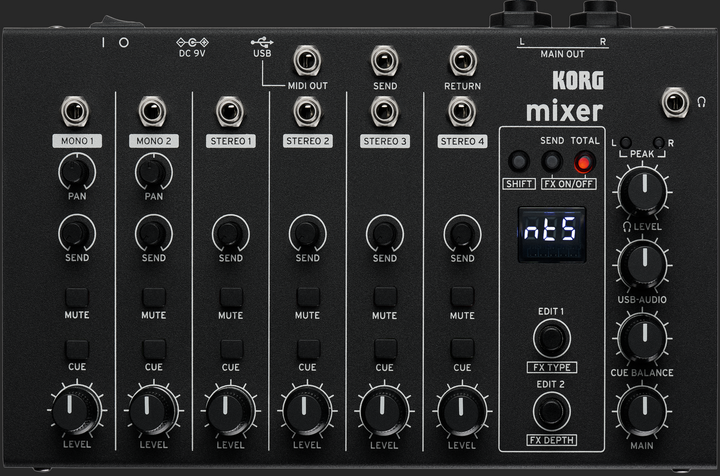Click the STEREO 1 input jack
The height and width of the screenshot is (476, 720).
[230, 111]
